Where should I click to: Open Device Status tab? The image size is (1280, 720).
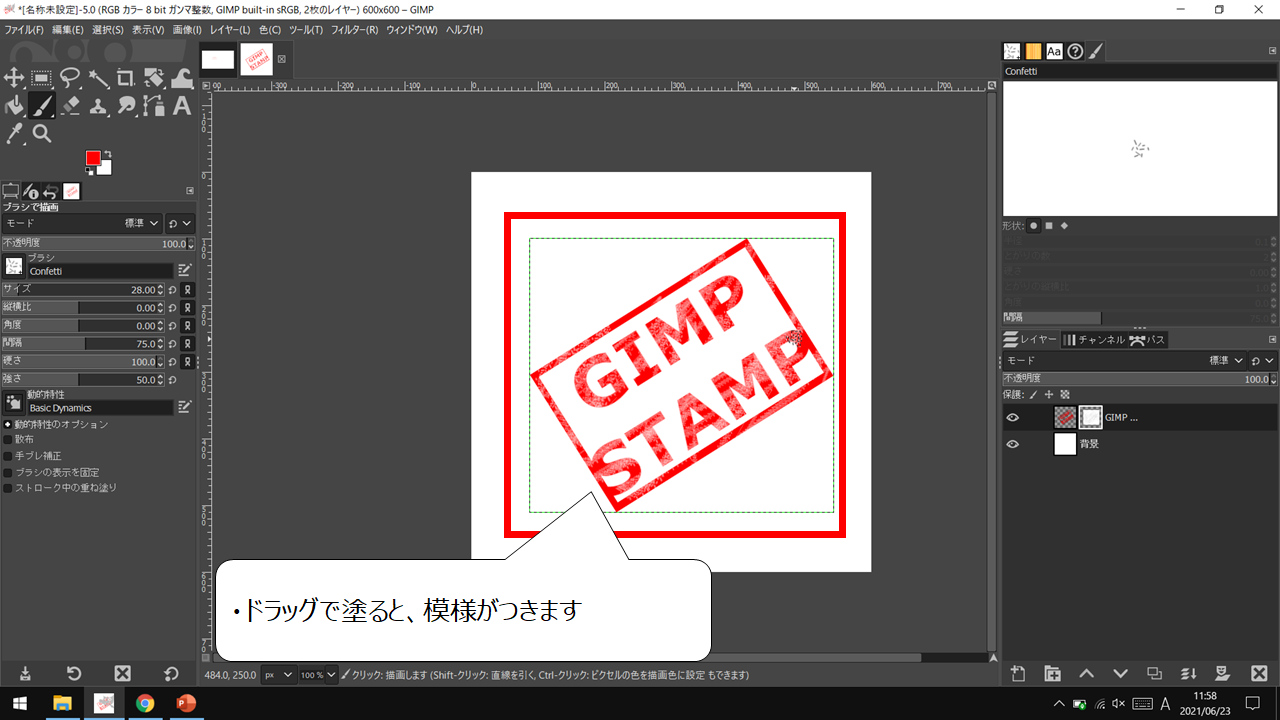pos(31,191)
